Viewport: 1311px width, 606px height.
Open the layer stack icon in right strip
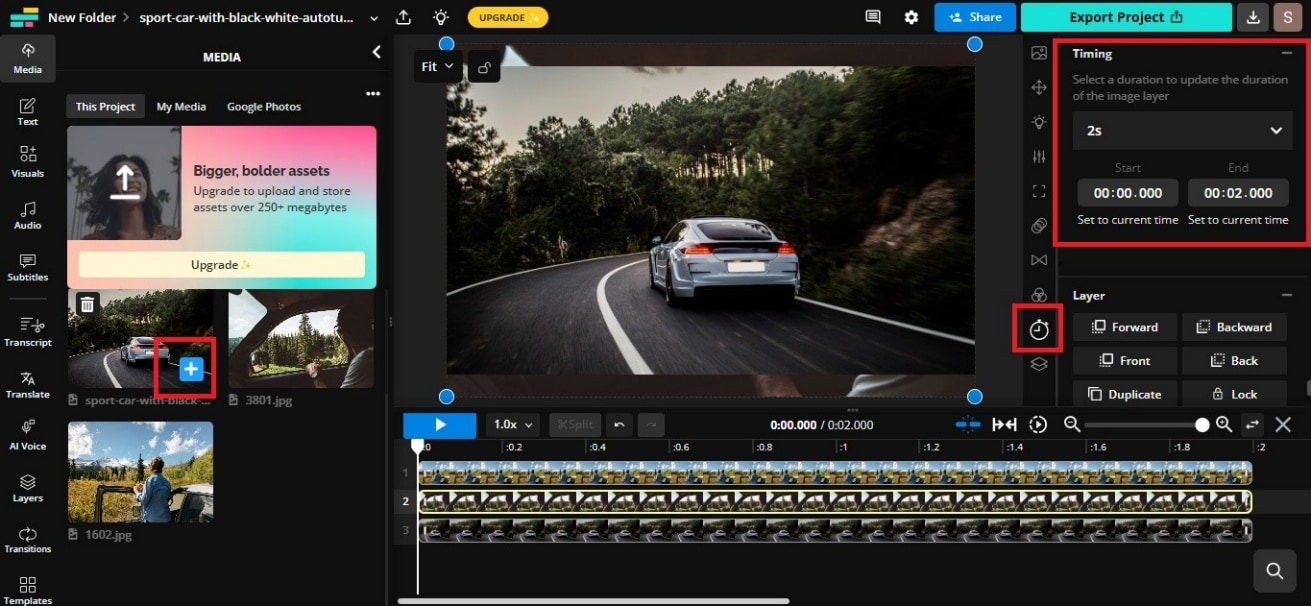pos(1039,364)
